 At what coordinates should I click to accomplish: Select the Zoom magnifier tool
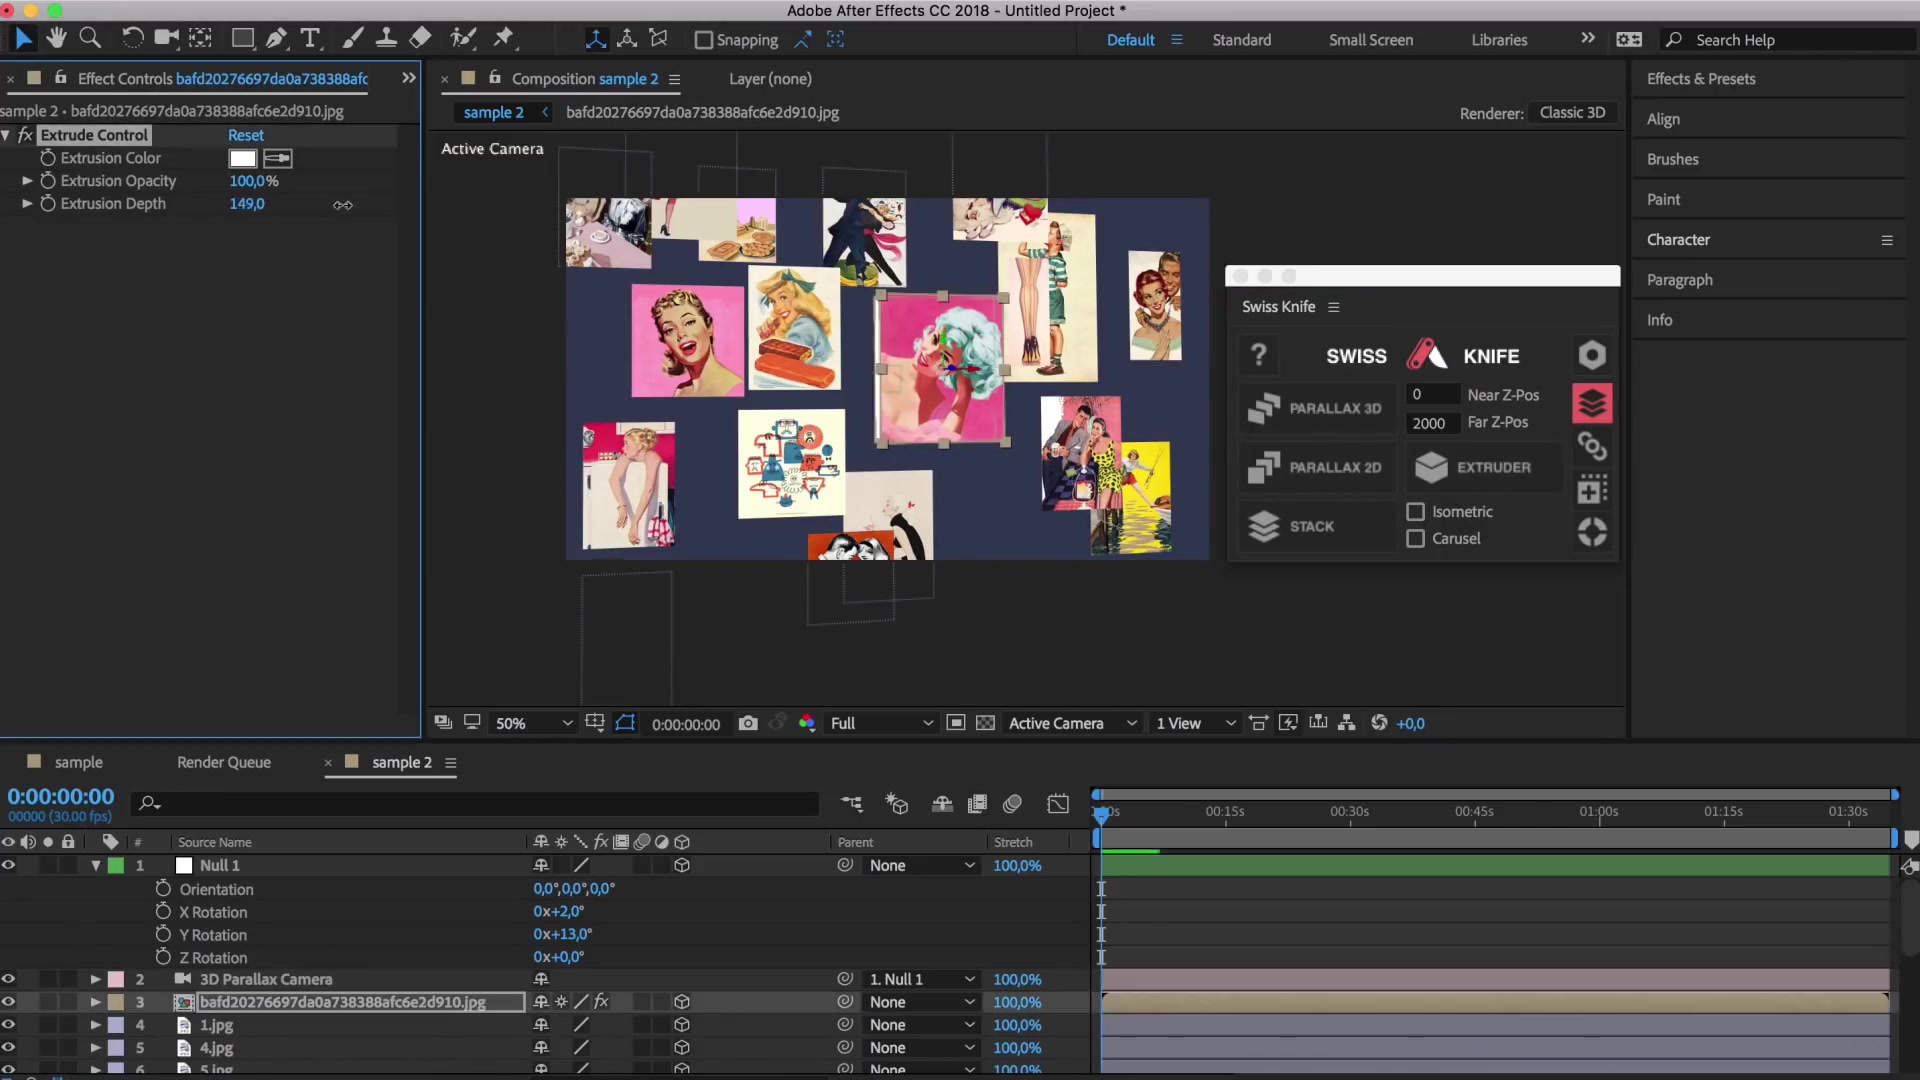tap(90, 38)
